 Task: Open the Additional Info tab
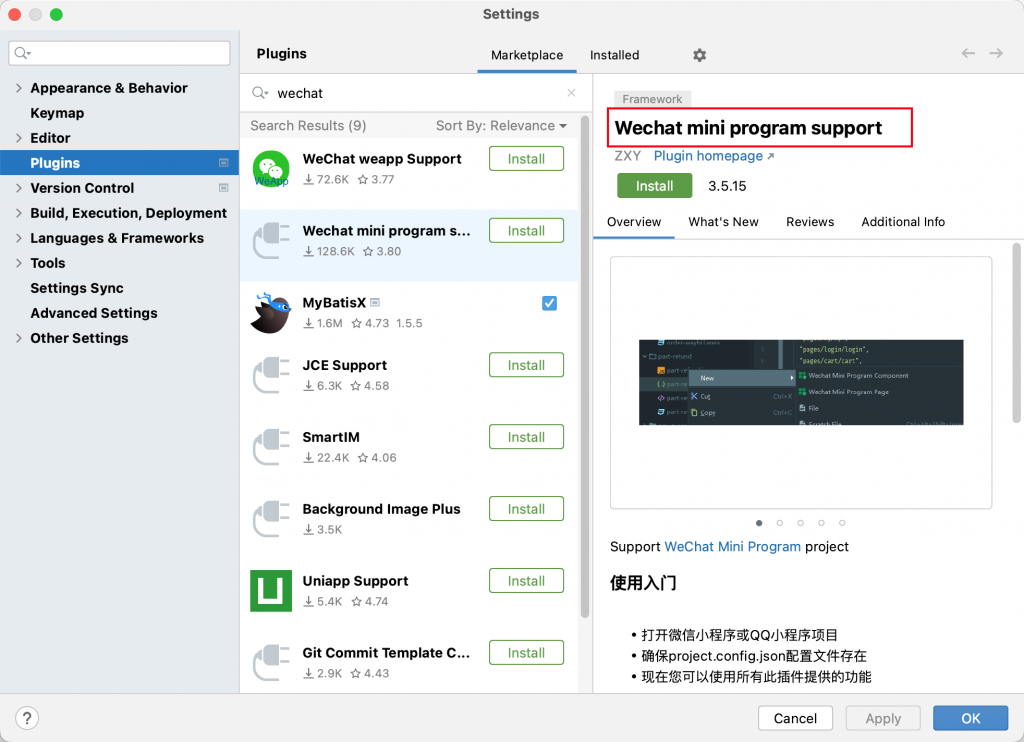903,221
